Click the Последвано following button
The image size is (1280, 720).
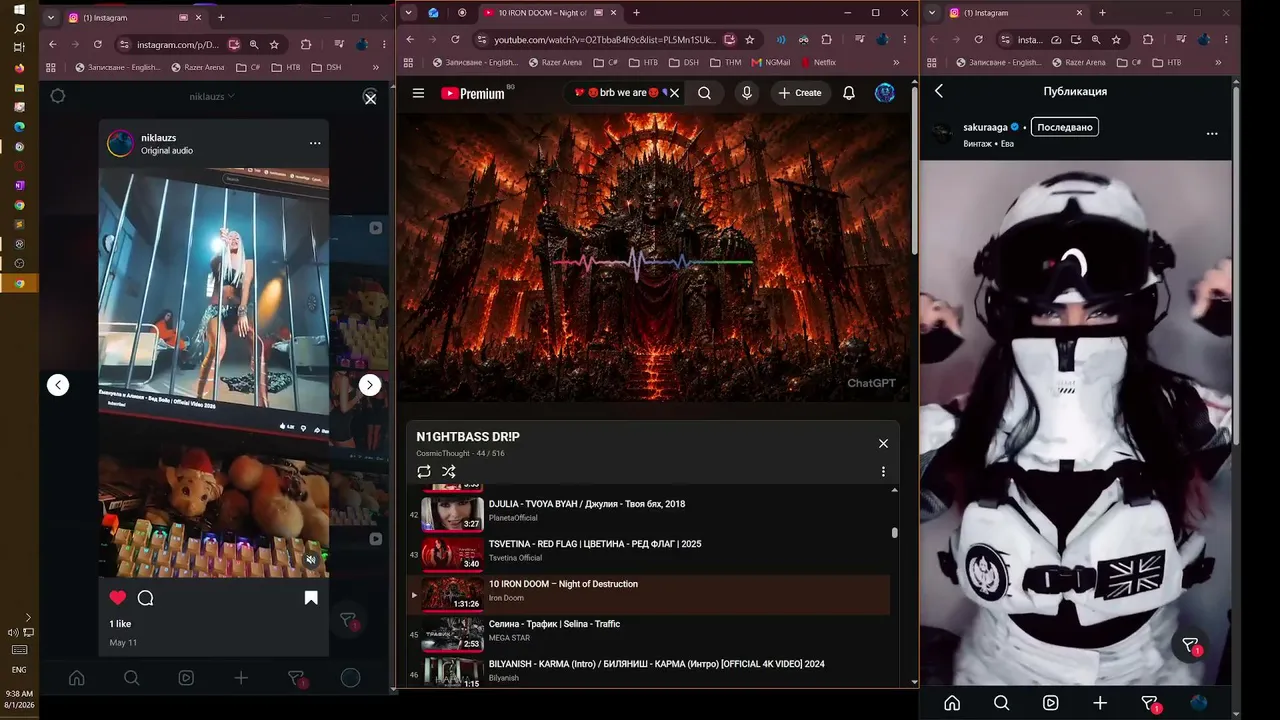point(1065,127)
